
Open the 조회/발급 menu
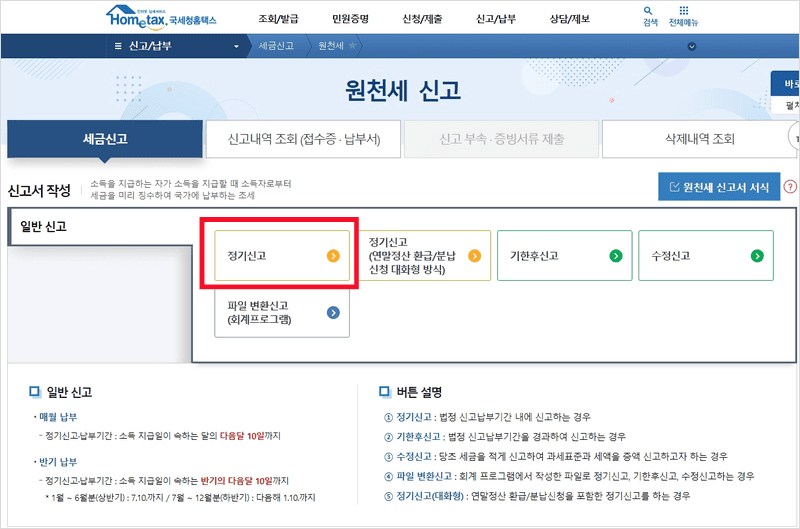pos(278,19)
